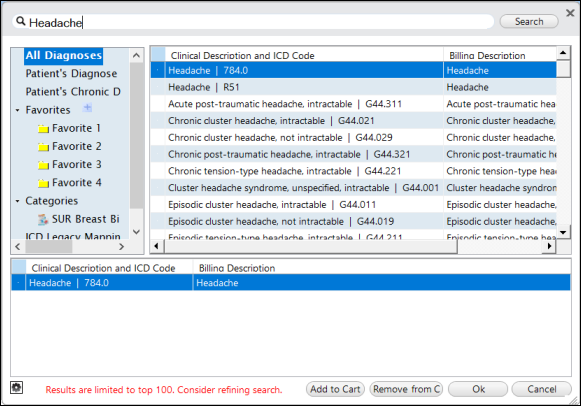Click the Search button
Screen dimensions: 581x406
529,21
